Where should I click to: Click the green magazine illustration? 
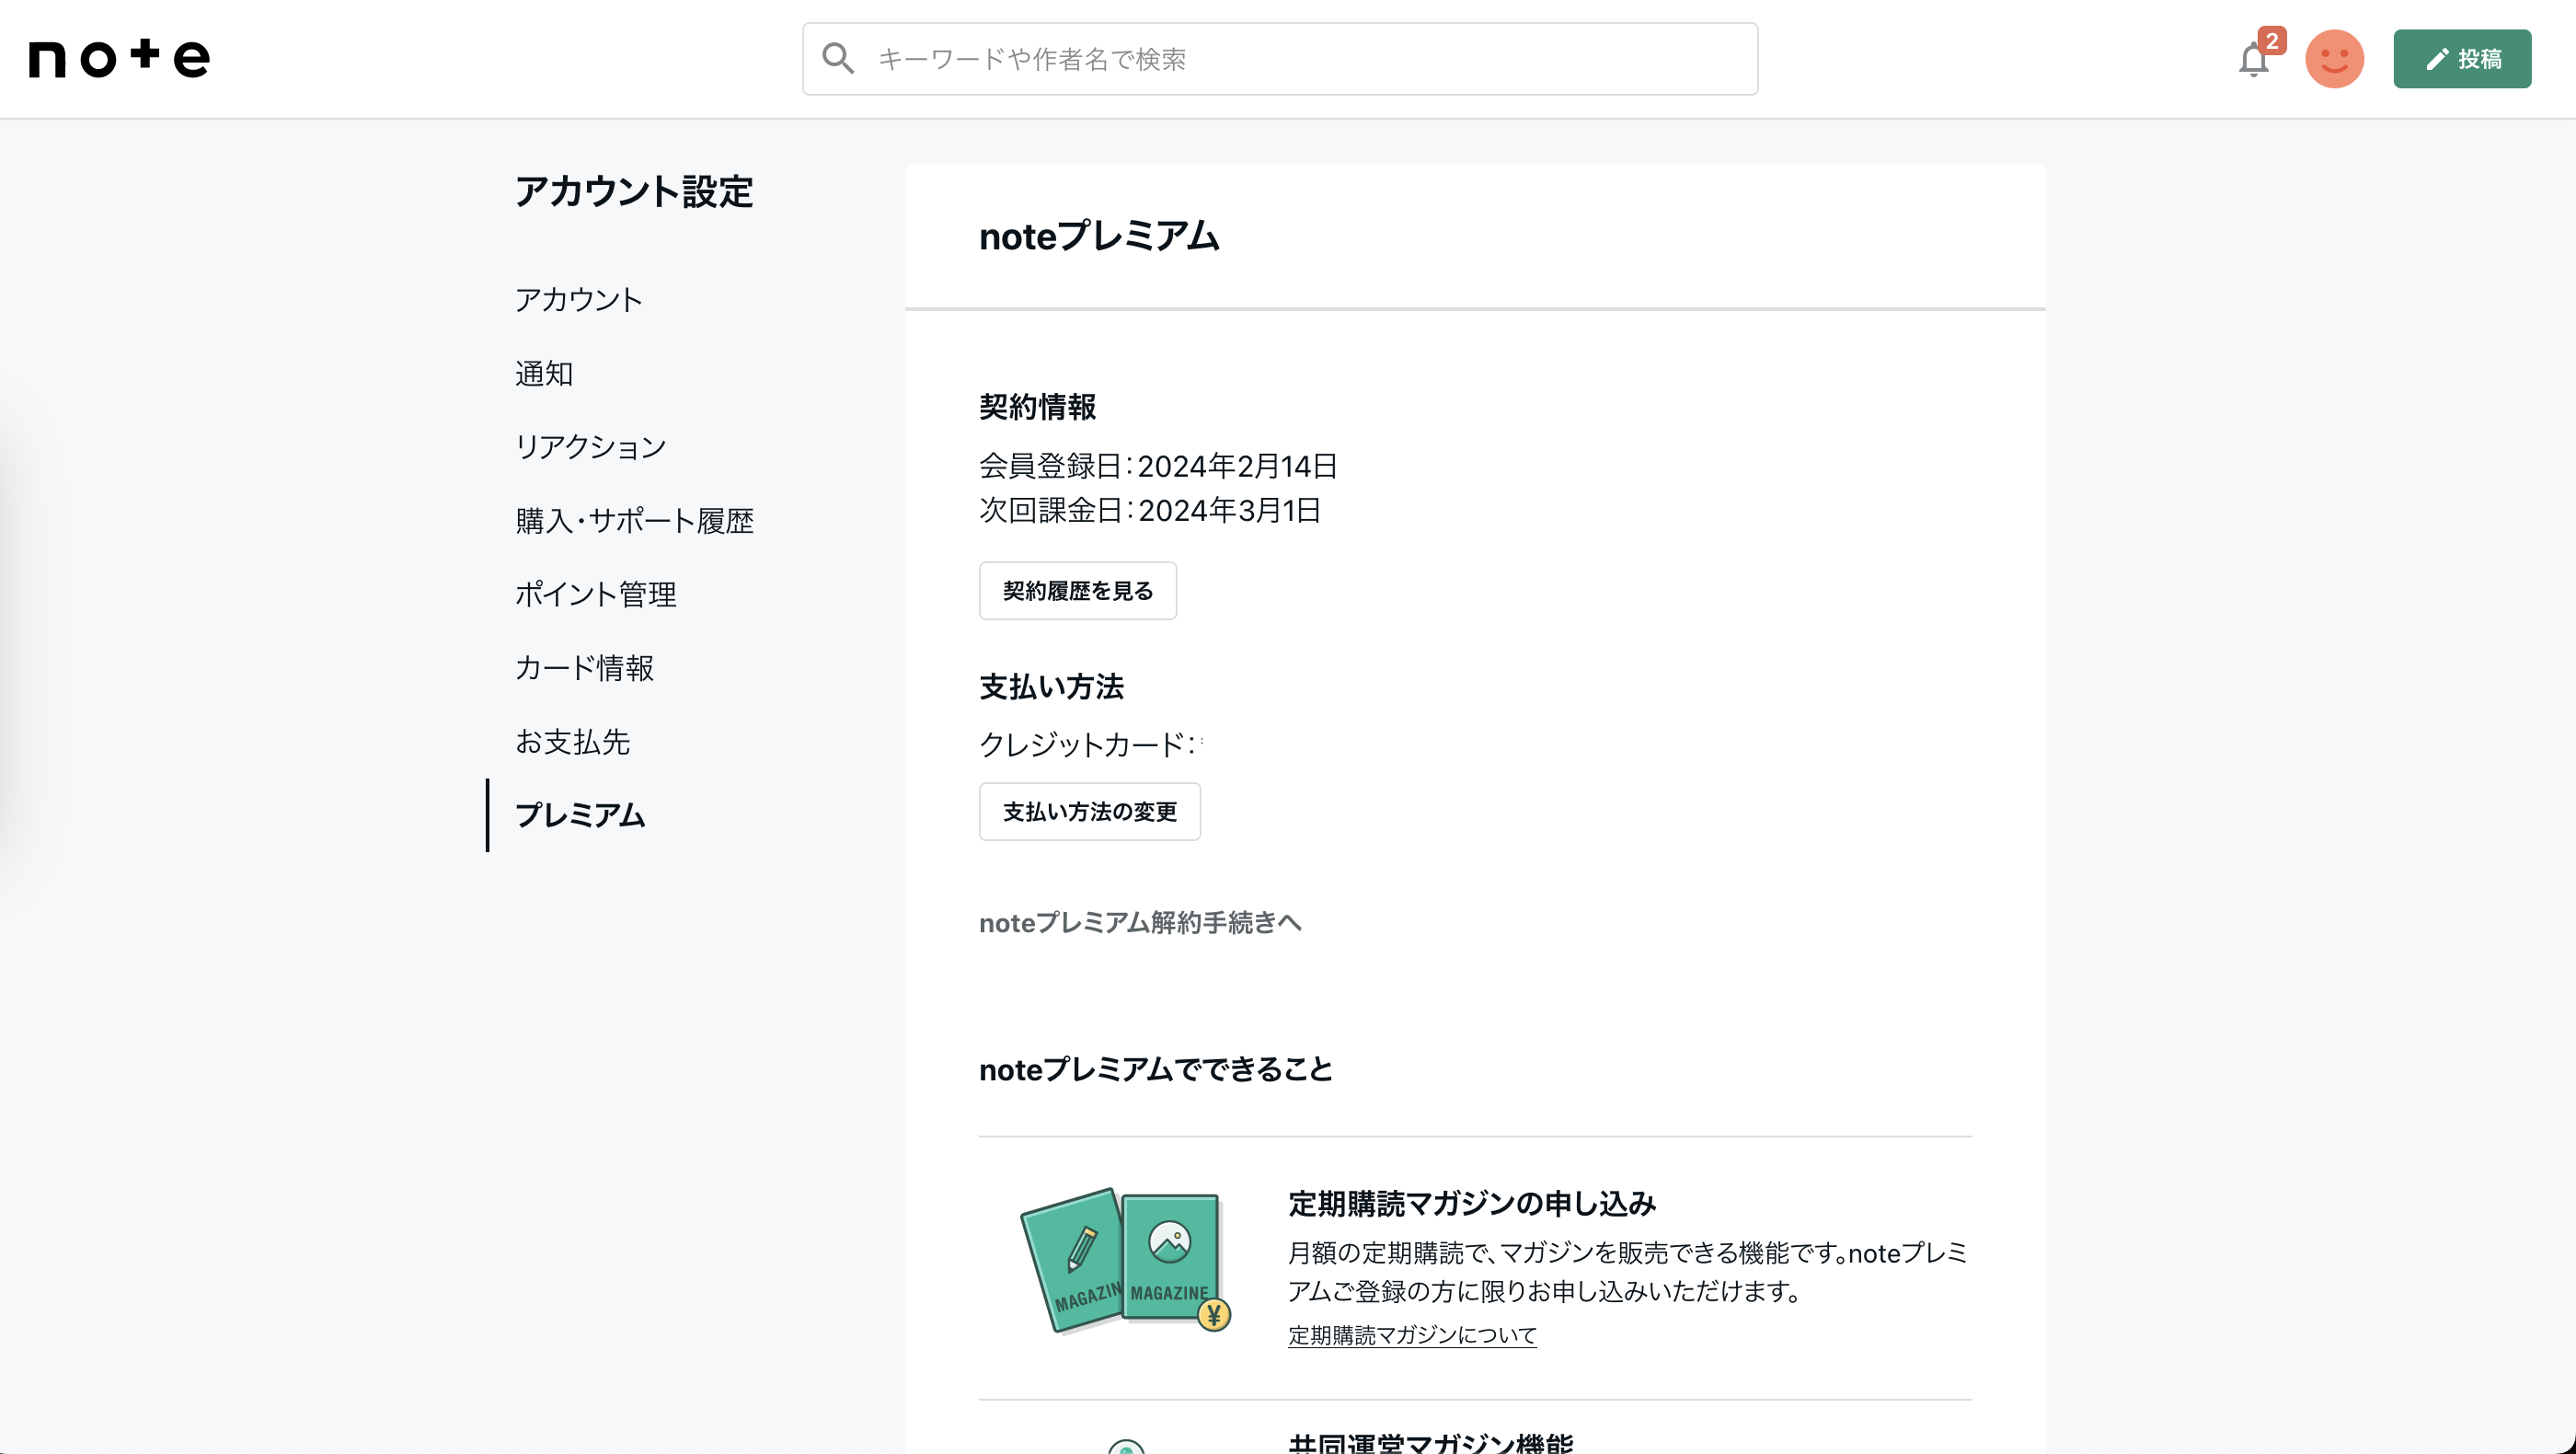pos(1125,1261)
